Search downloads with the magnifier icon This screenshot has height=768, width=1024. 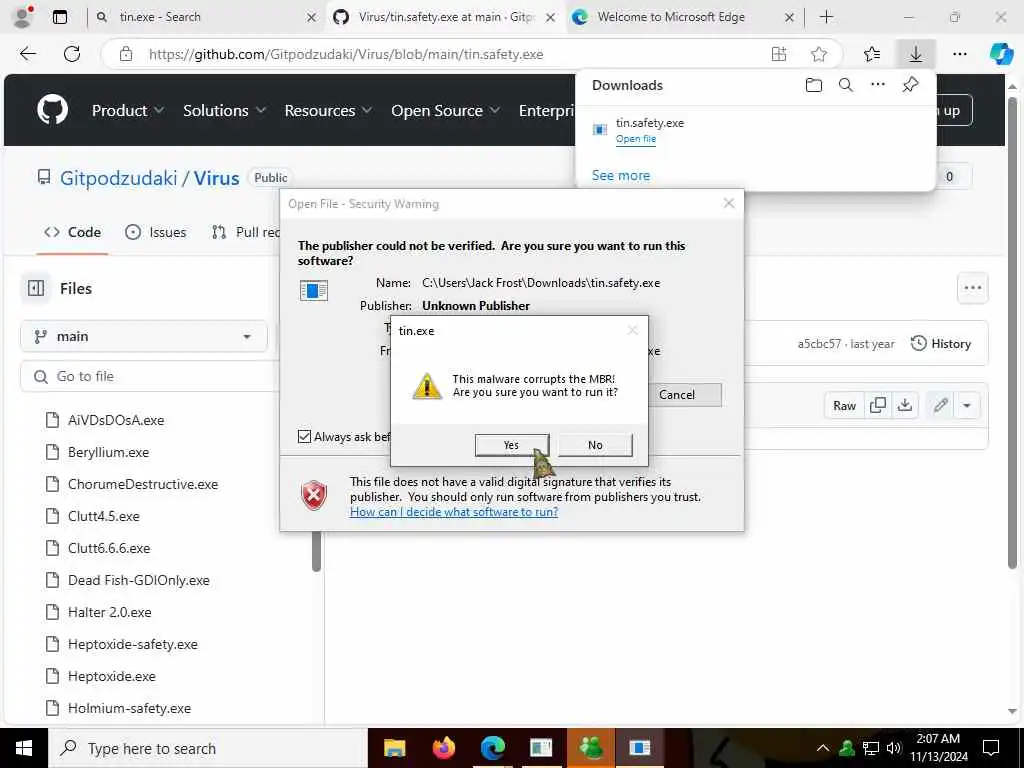click(846, 85)
